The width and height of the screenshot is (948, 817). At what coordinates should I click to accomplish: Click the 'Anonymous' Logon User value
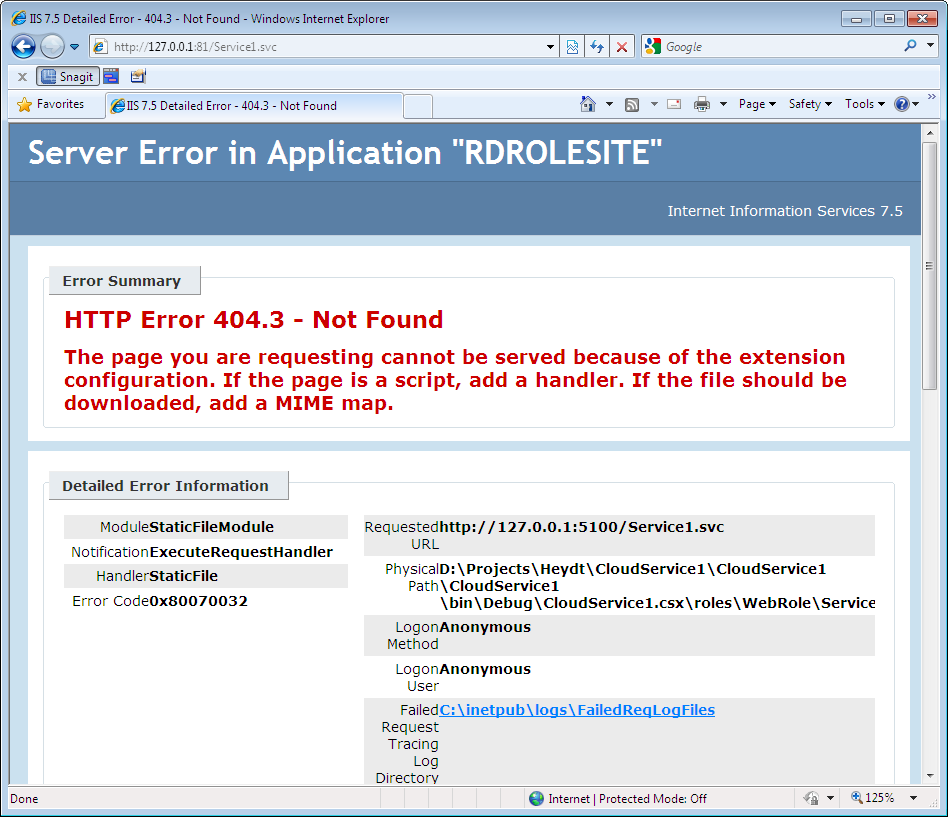485,669
